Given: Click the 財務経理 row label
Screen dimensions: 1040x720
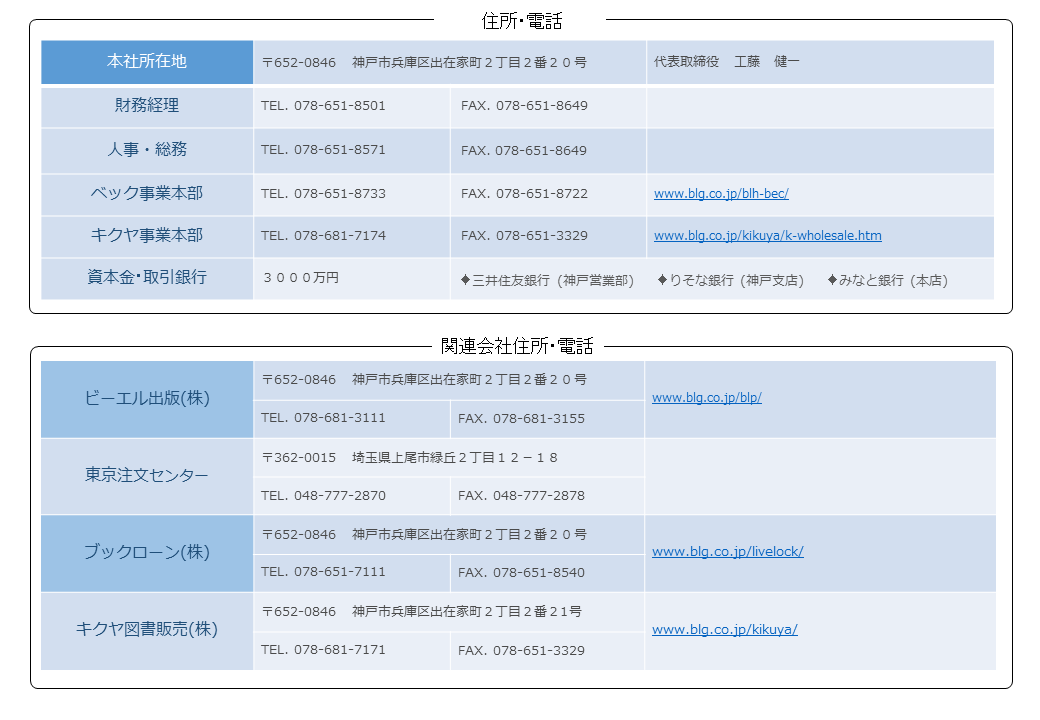Looking at the screenshot, I should (x=147, y=105).
